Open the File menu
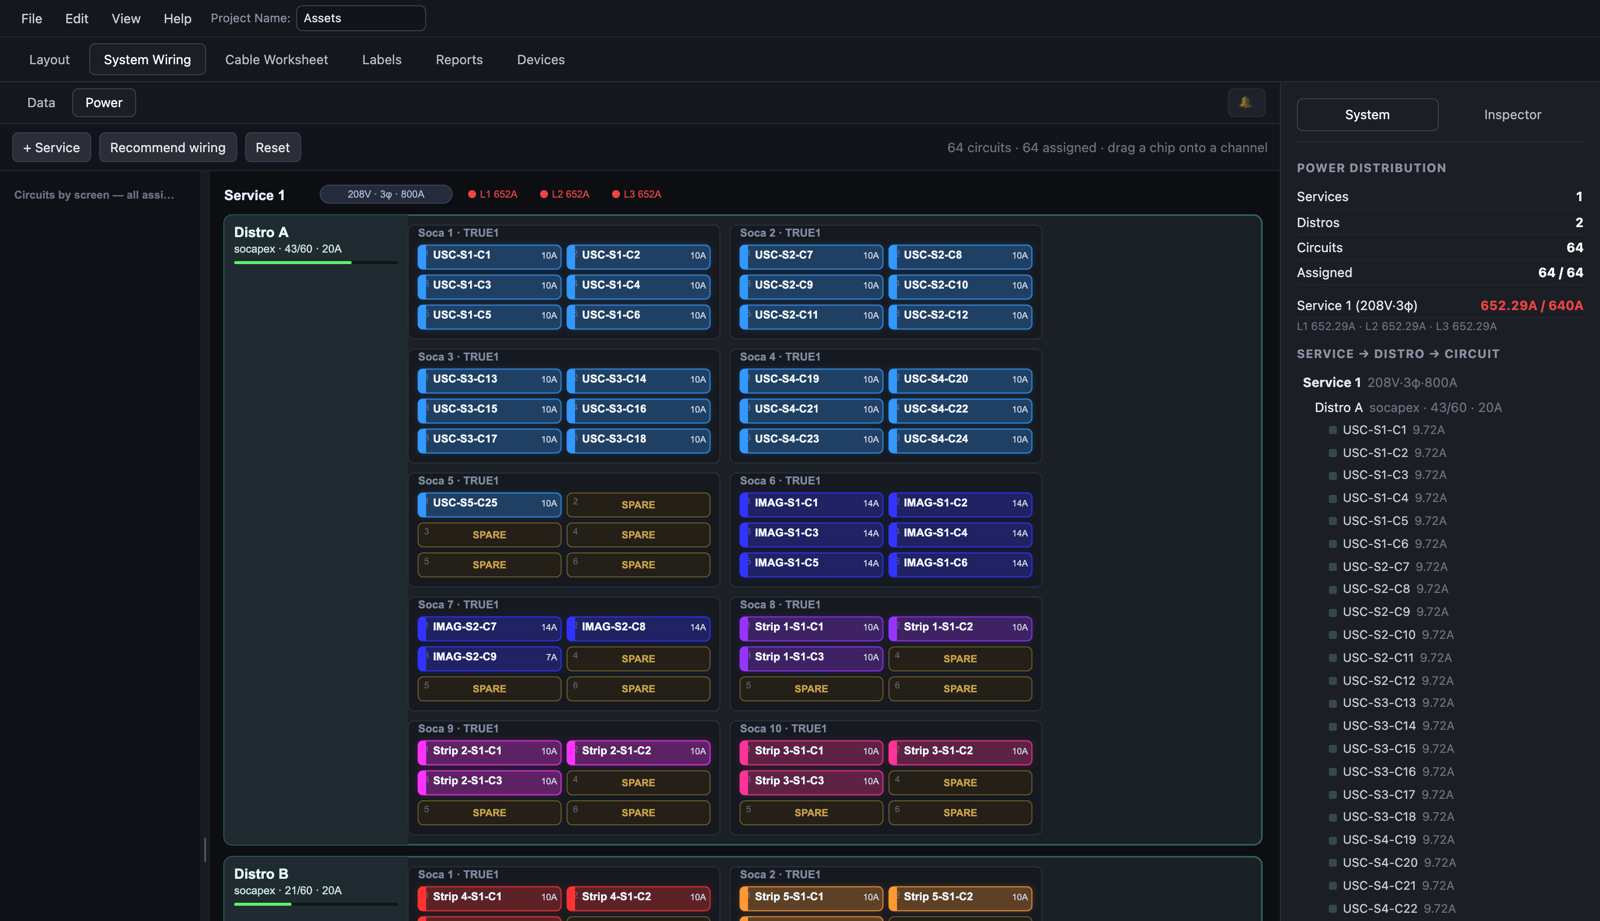Viewport: 1600px width, 921px height. 32,18
